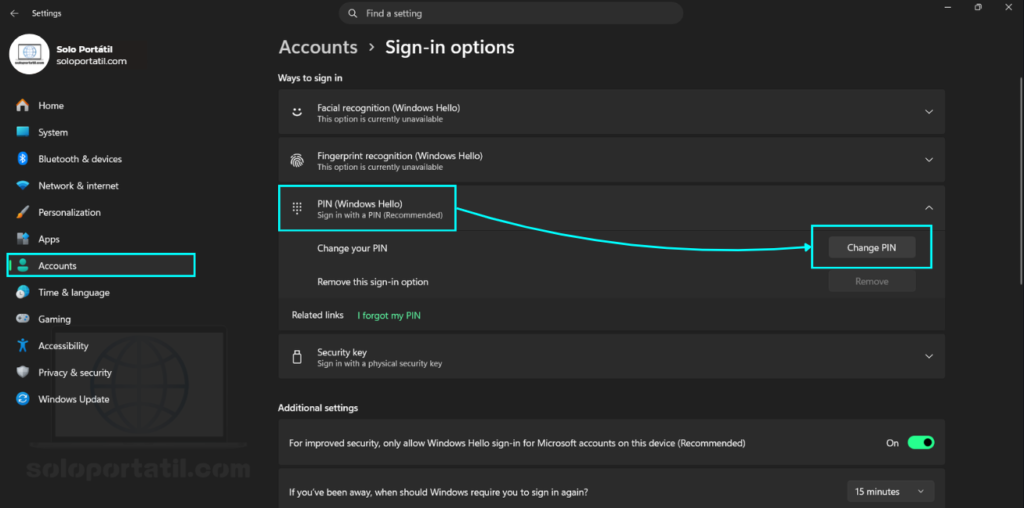Click the Time & language sidebar label
Viewport: 1024px width, 508px height.
pyautogui.click(x=74, y=293)
